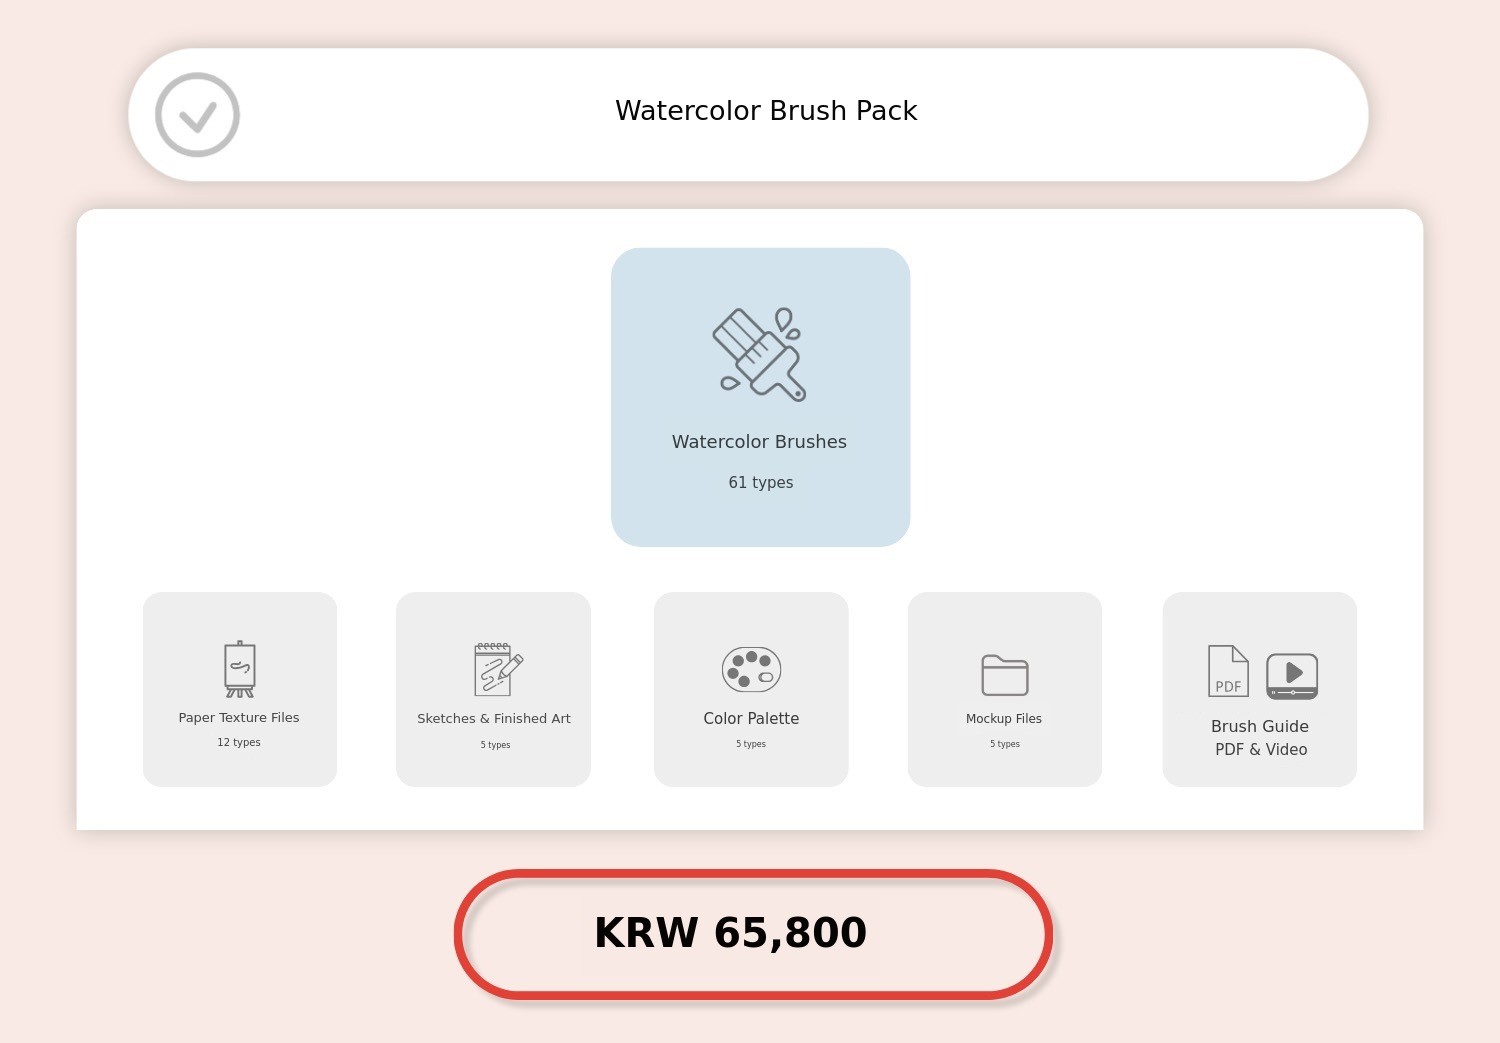The width and height of the screenshot is (1500, 1043).
Task: Click 5 types under Mockup Files
Action: click(x=1005, y=744)
